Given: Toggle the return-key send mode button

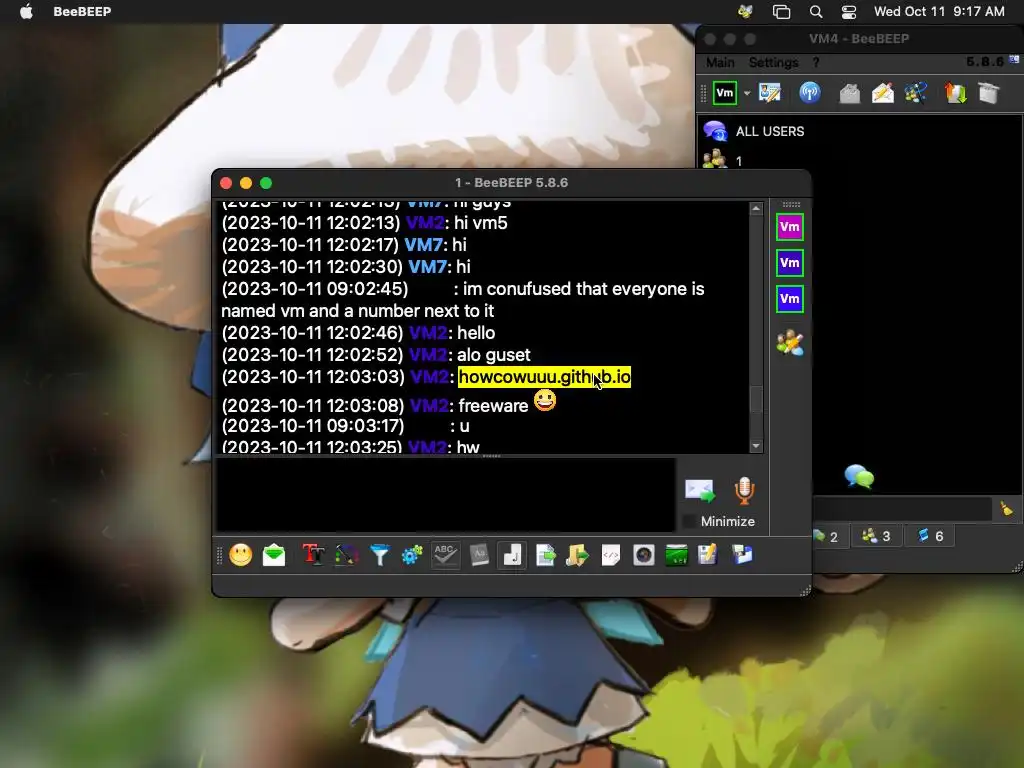Looking at the screenshot, I should 512,555.
